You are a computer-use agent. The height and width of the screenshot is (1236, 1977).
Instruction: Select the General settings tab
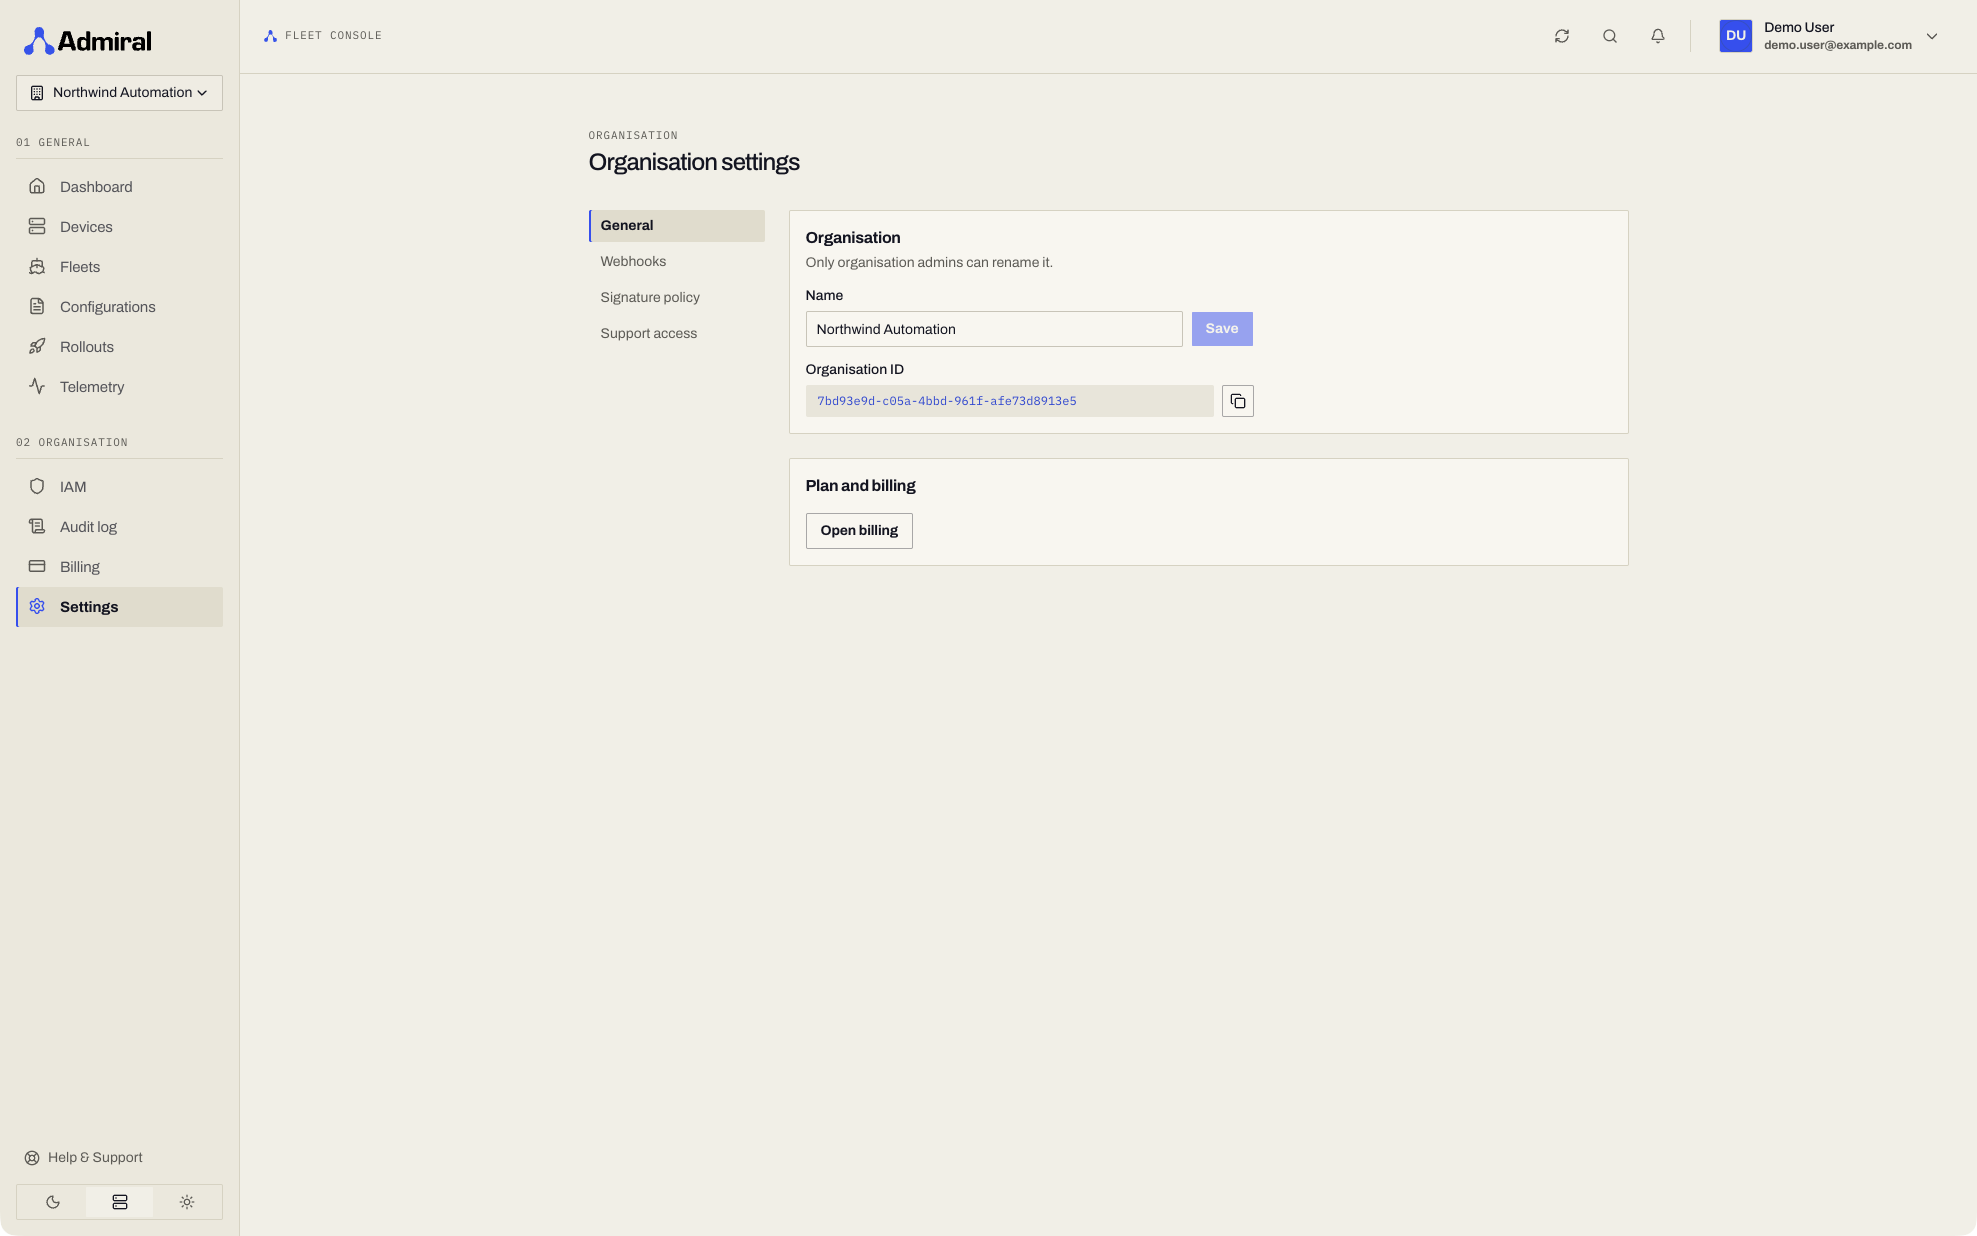pyautogui.click(x=677, y=226)
